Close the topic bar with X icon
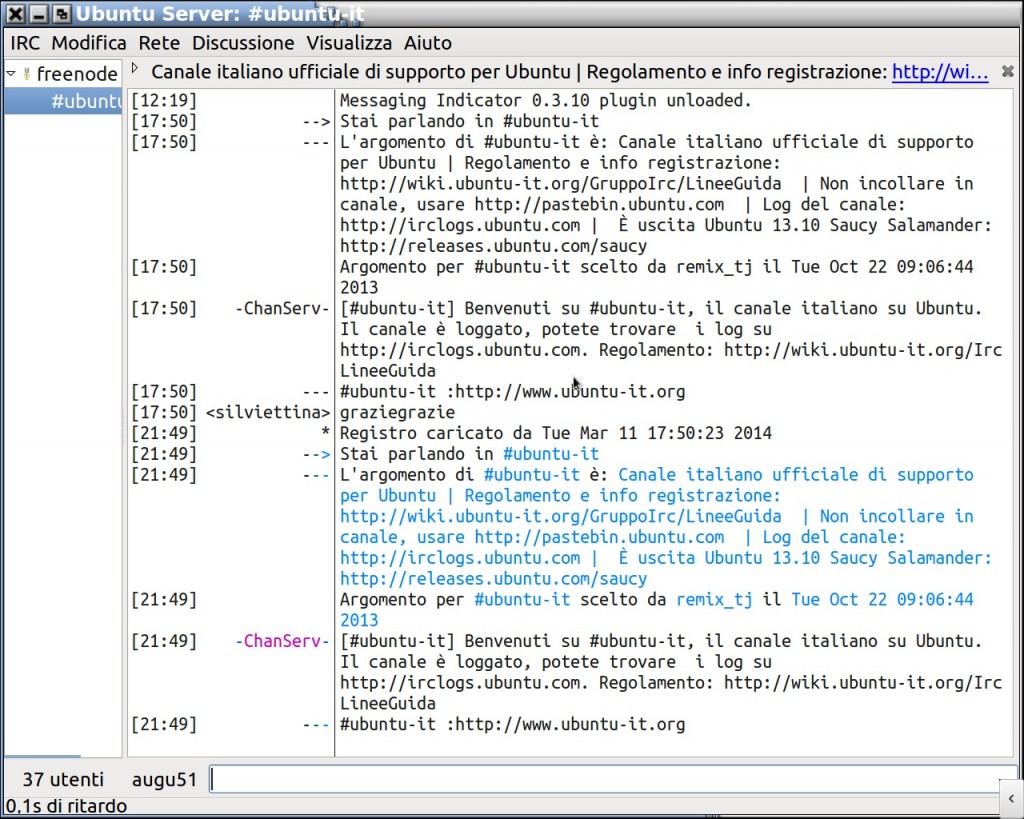This screenshot has width=1024, height=819. point(1008,71)
